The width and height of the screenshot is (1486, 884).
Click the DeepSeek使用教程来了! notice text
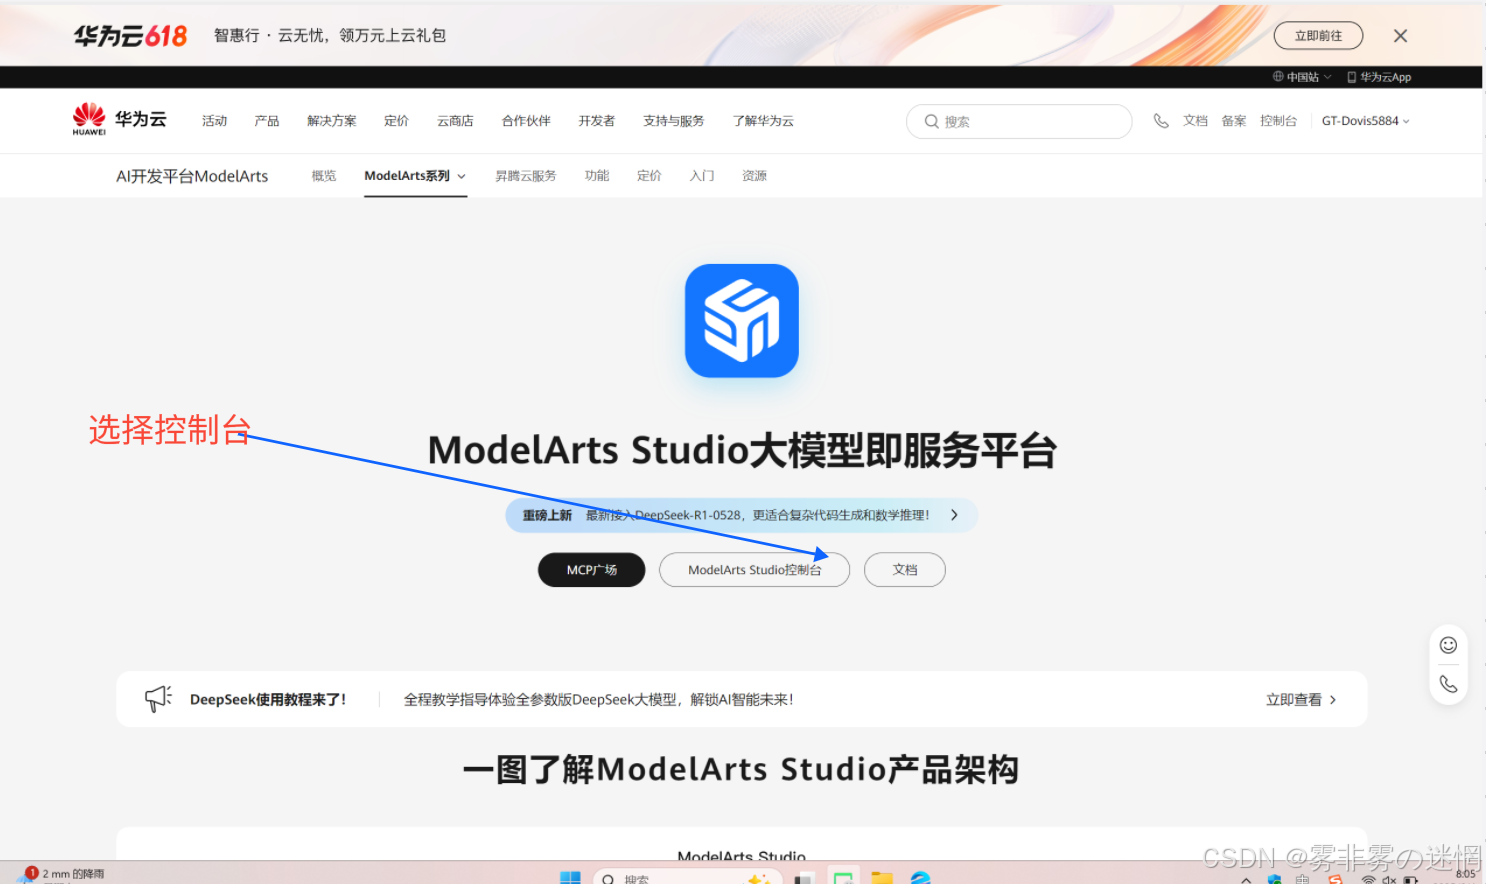[268, 700]
